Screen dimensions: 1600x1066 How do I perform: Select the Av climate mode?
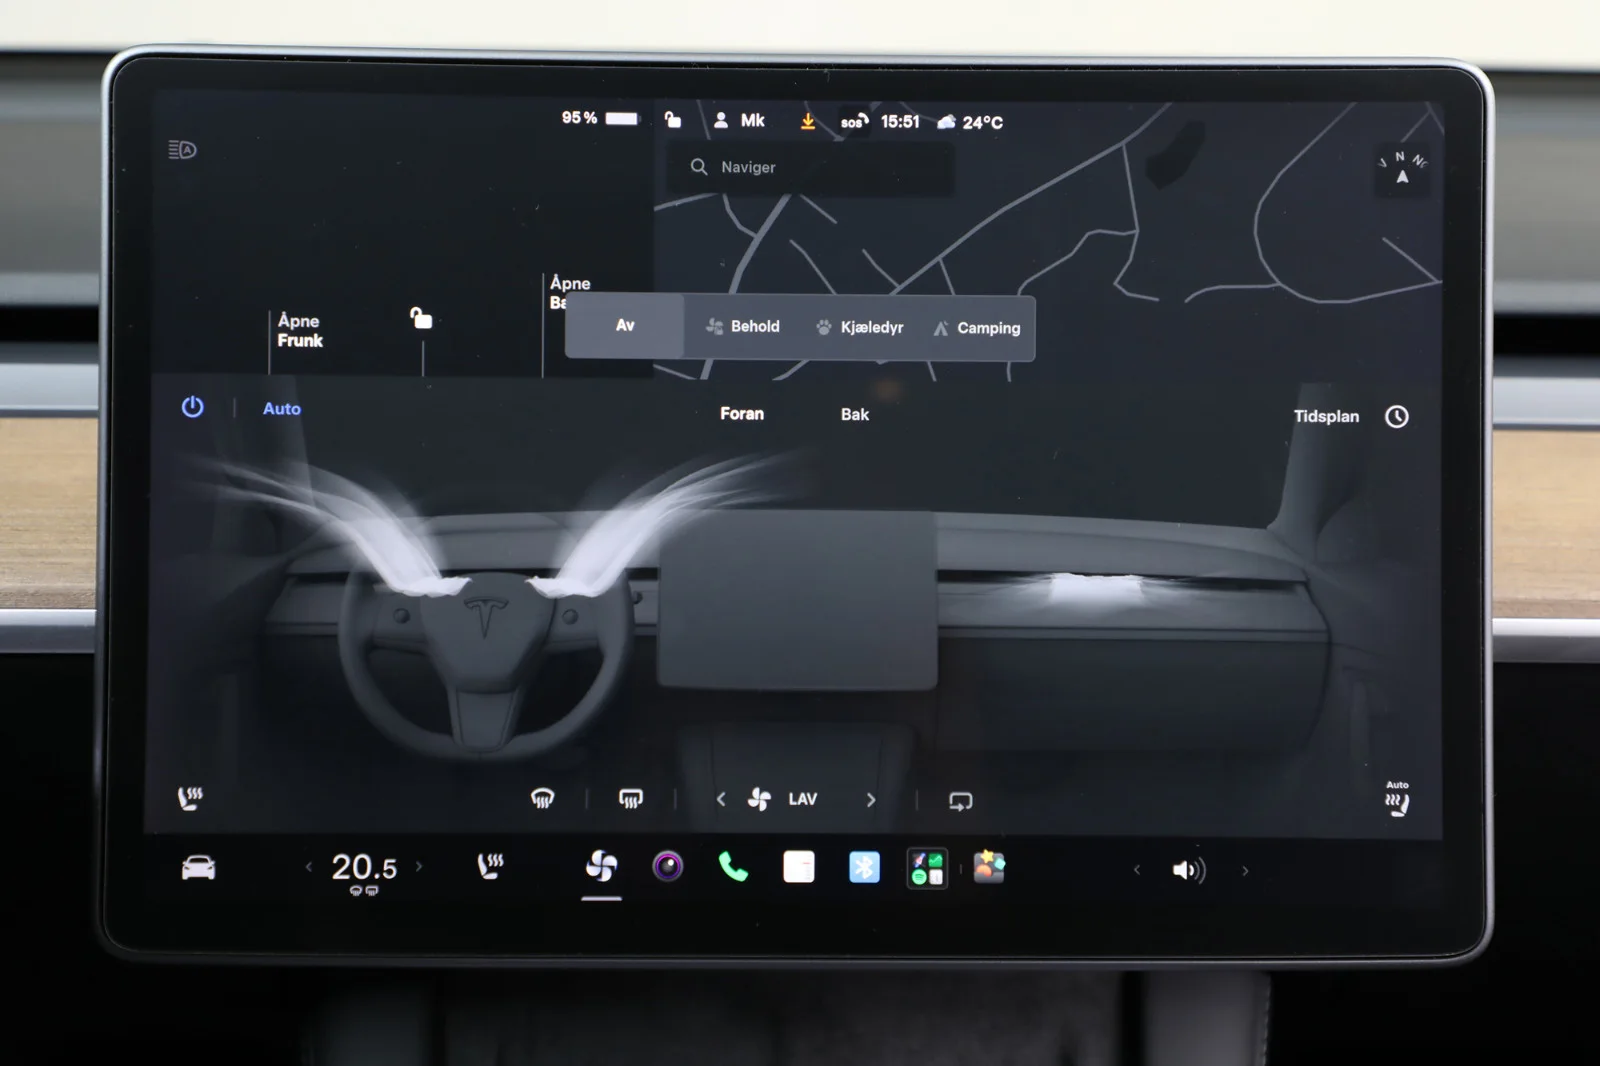pyautogui.click(x=625, y=325)
